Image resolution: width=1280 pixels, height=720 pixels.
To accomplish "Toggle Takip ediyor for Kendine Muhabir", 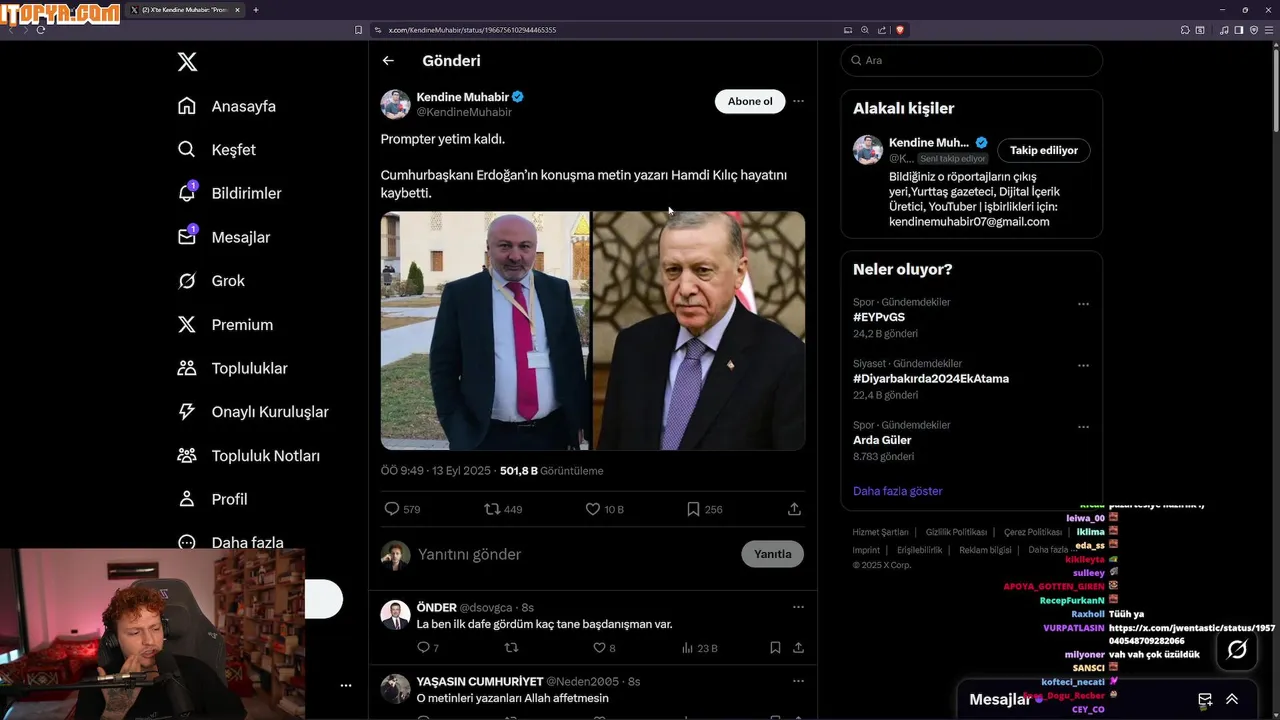I will coord(1044,150).
